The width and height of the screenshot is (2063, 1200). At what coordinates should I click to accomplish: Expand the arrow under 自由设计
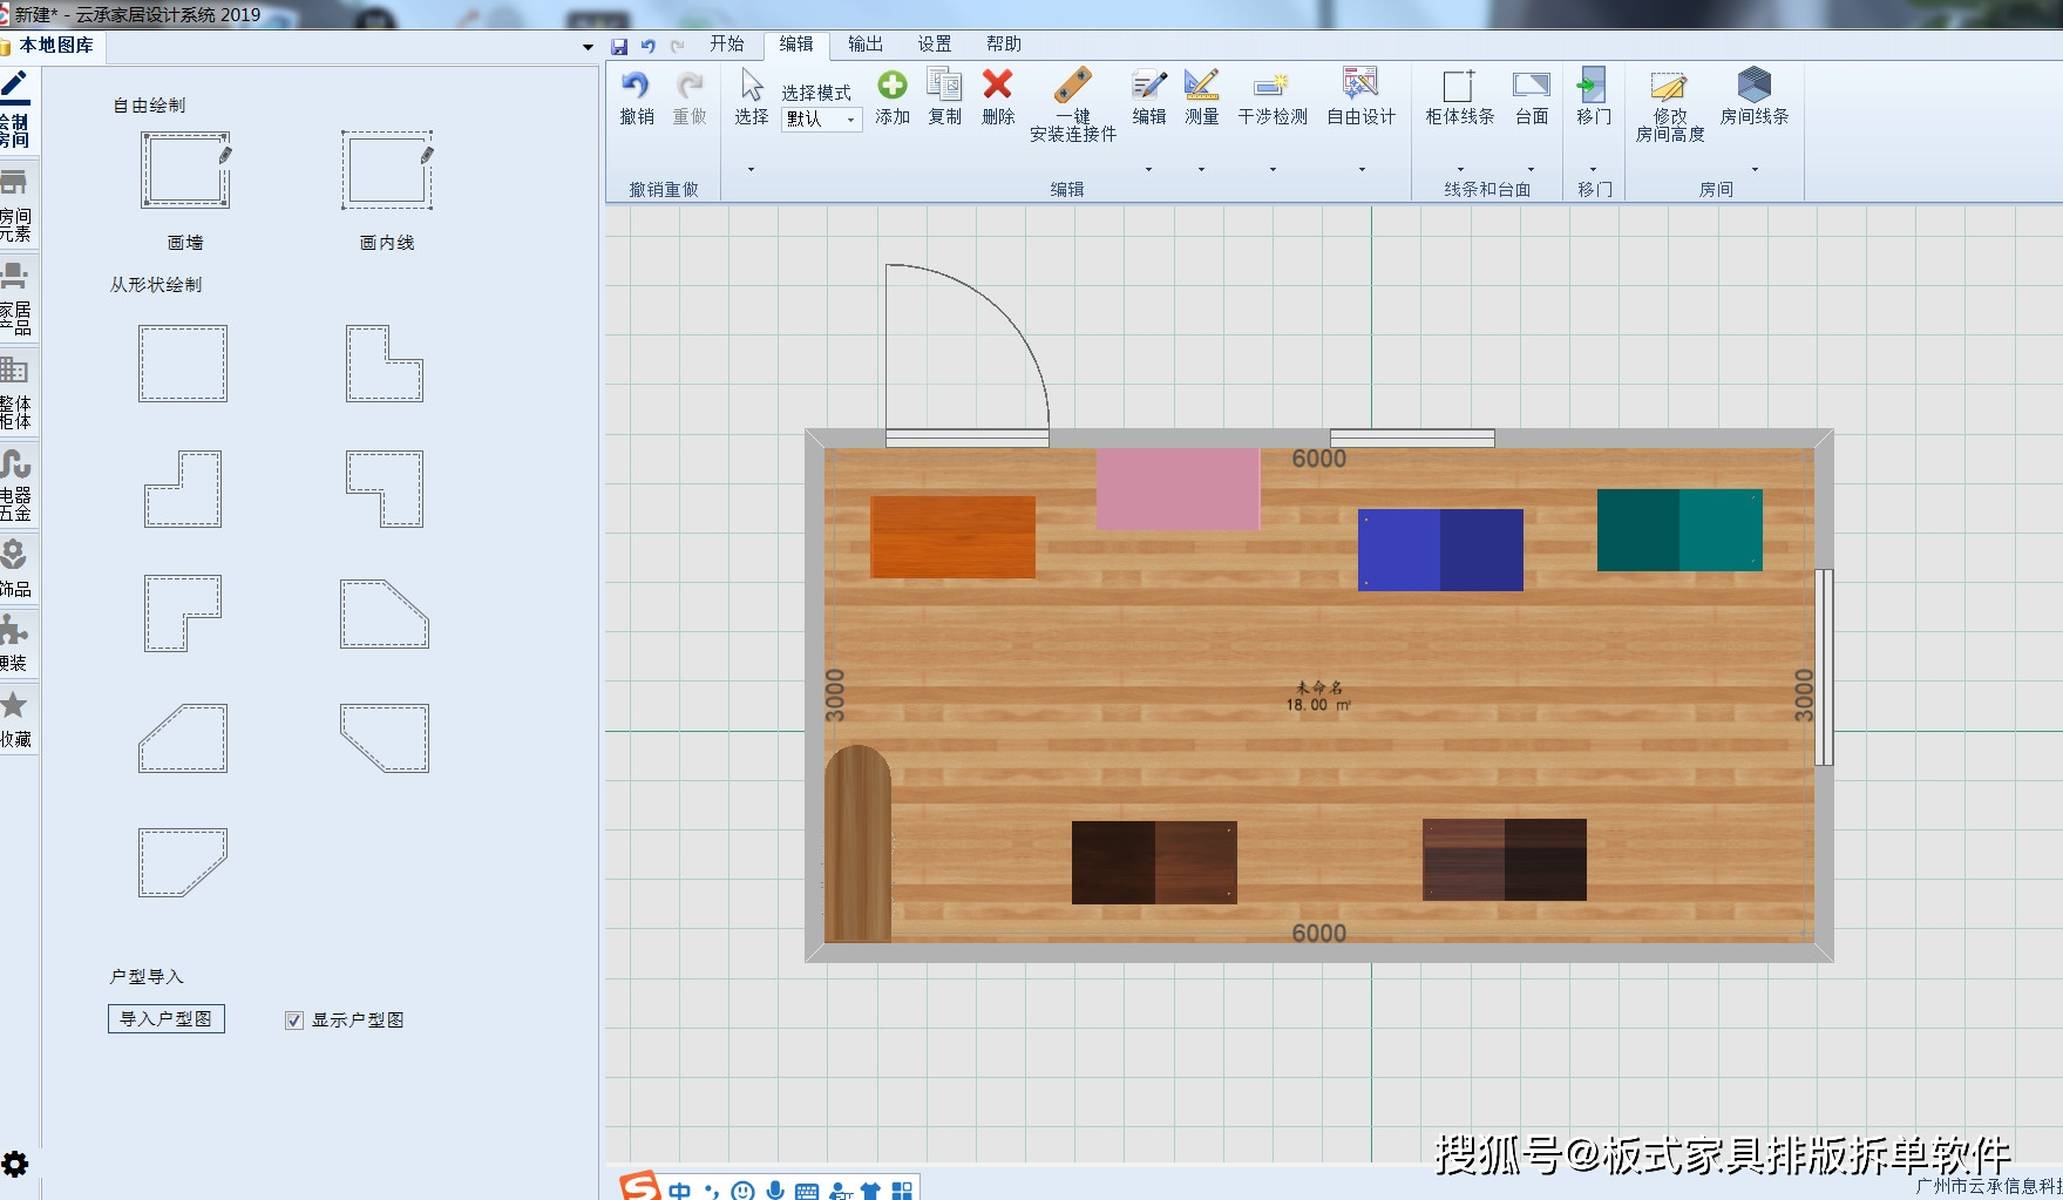1362,169
